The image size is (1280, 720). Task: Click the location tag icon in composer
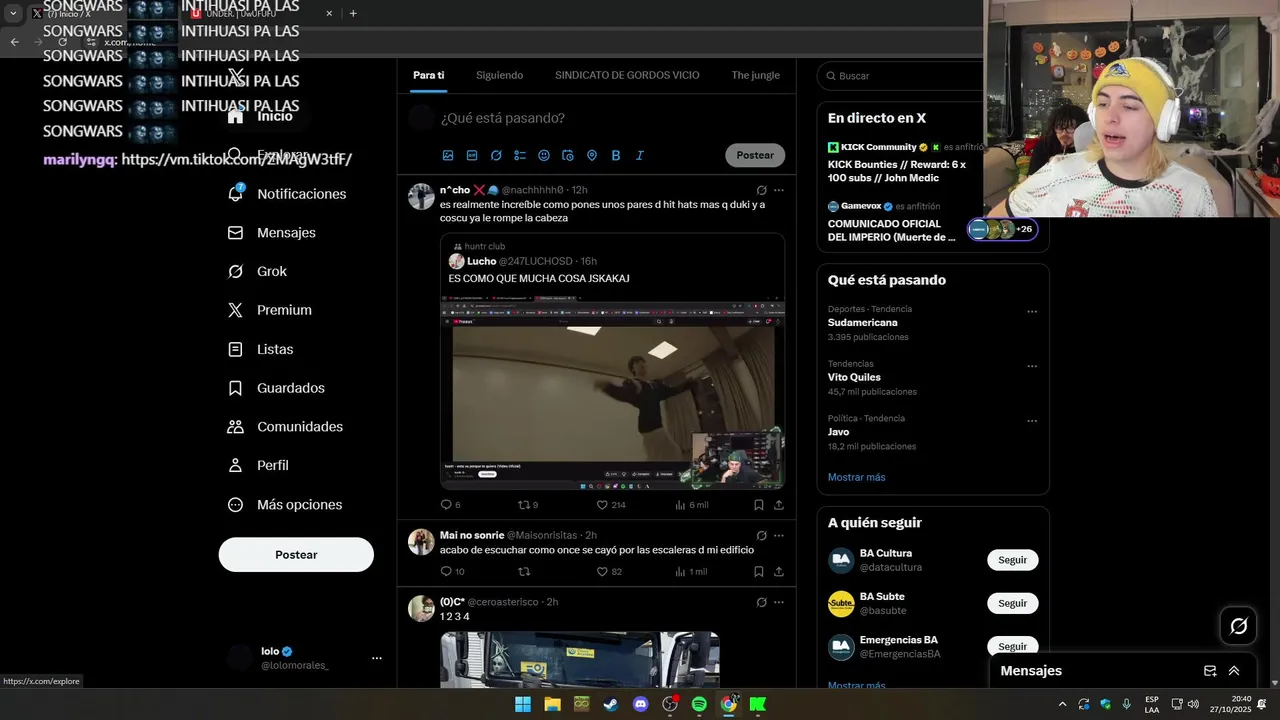(x=592, y=155)
